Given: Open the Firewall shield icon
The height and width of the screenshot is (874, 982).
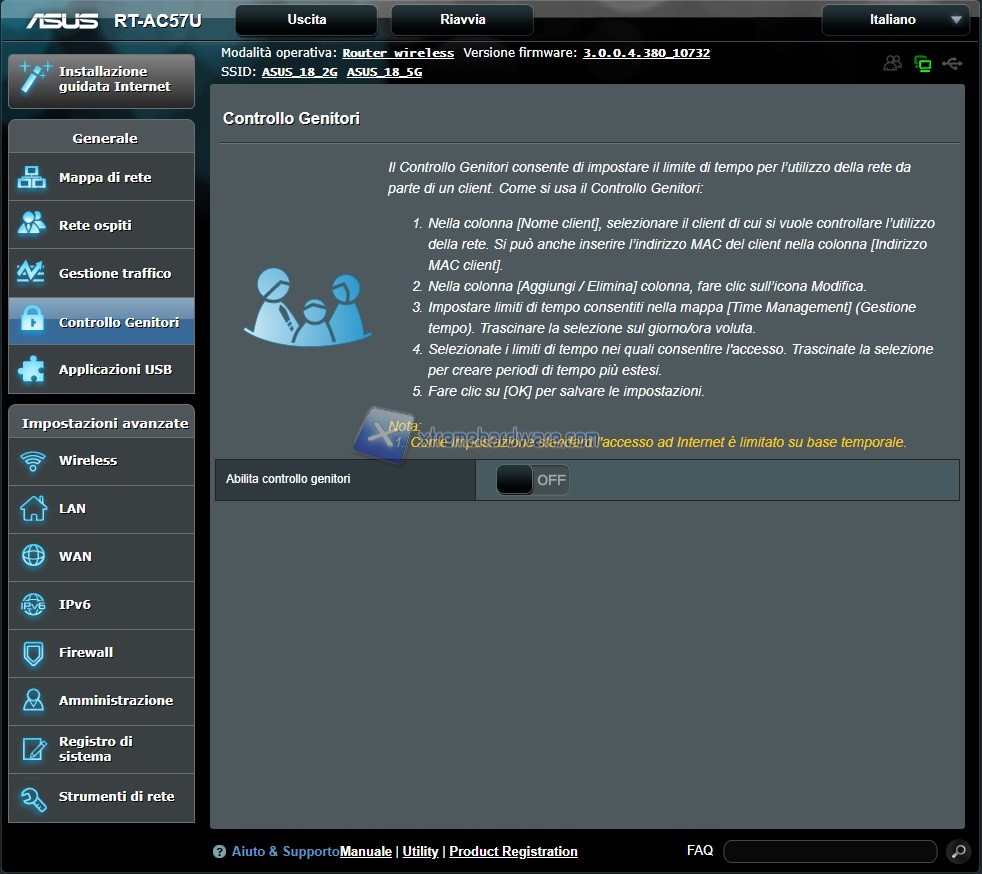Looking at the screenshot, I should [33, 653].
